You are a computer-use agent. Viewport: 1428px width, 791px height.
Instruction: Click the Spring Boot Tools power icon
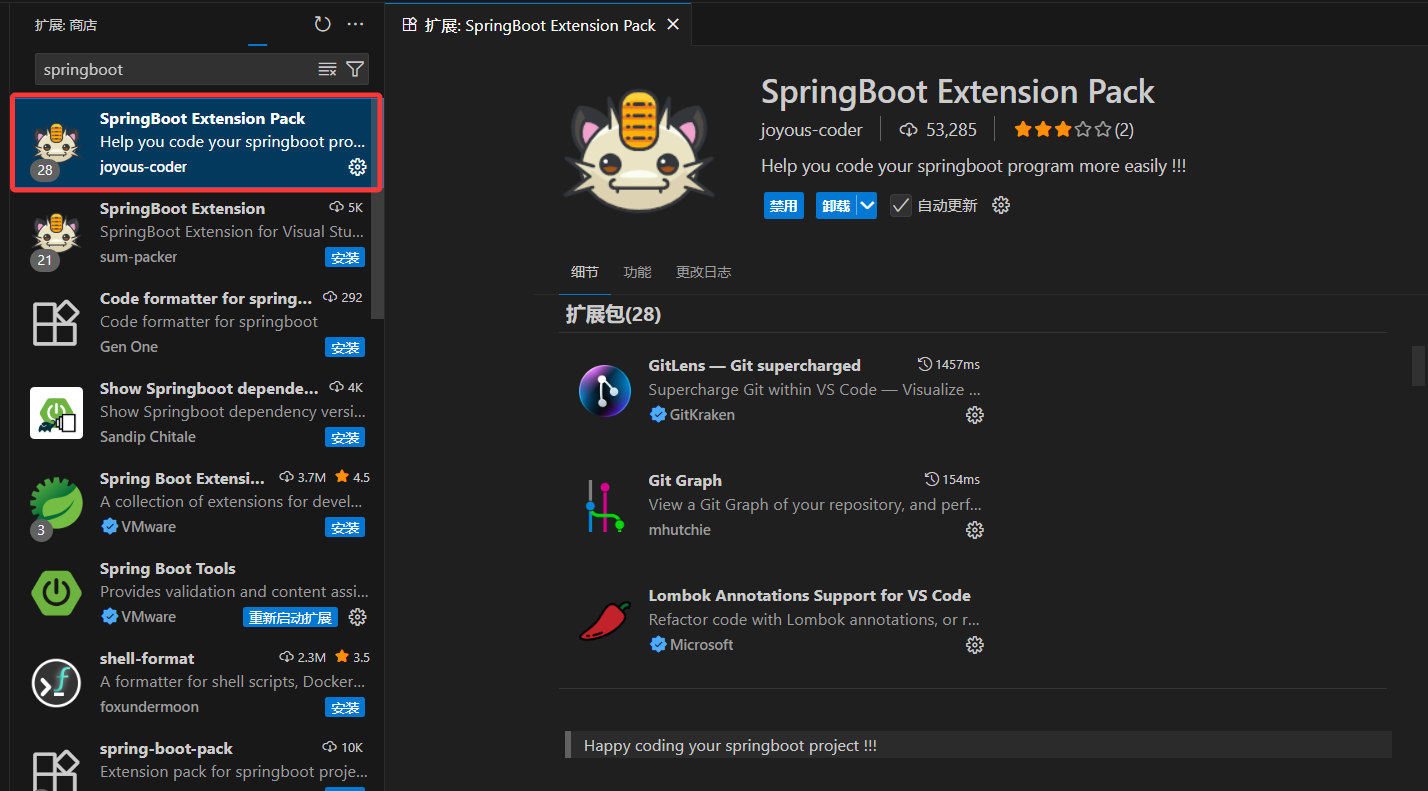coord(56,593)
